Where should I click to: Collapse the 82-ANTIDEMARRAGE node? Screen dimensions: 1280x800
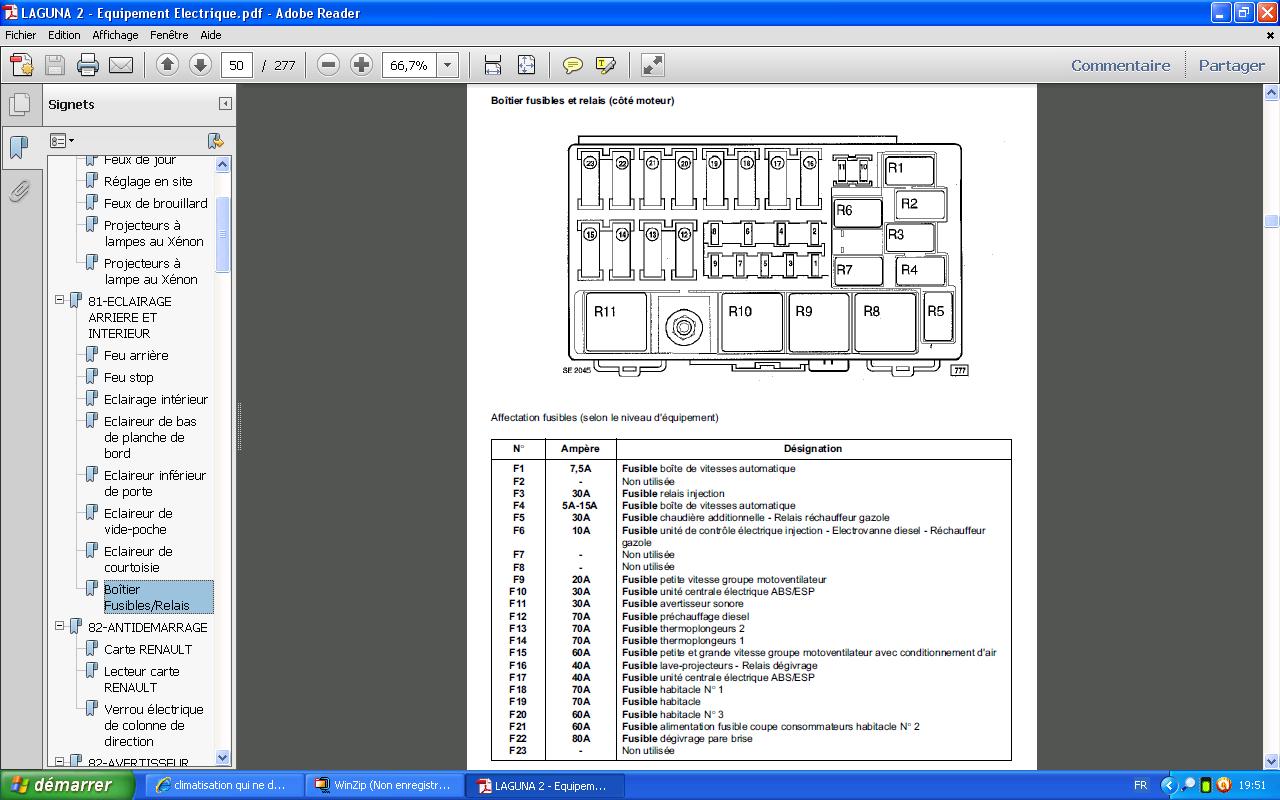click(x=59, y=626)
